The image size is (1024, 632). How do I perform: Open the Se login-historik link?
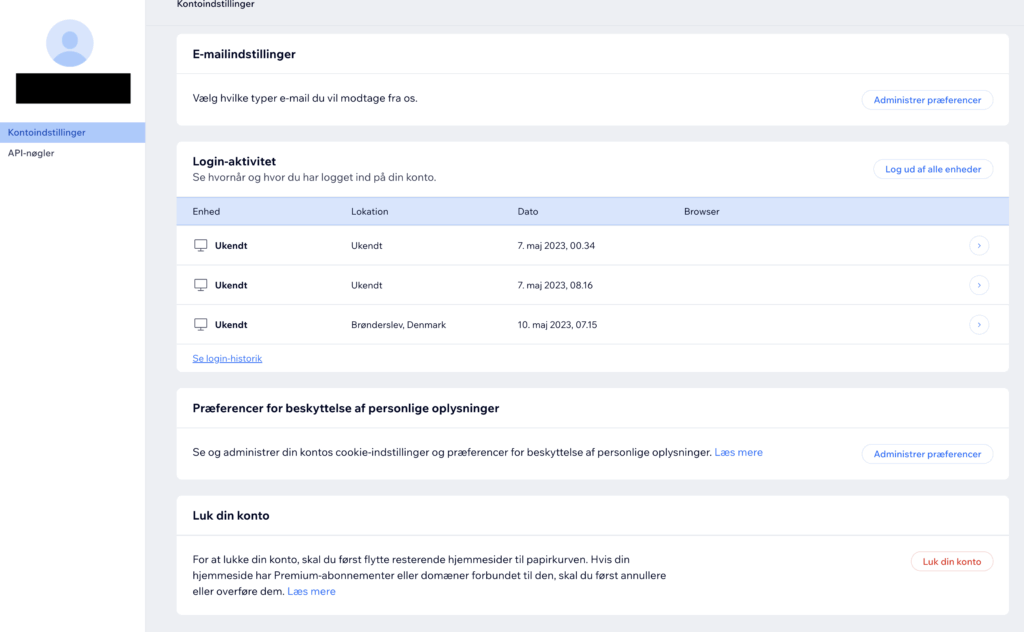tap(227, 358)
